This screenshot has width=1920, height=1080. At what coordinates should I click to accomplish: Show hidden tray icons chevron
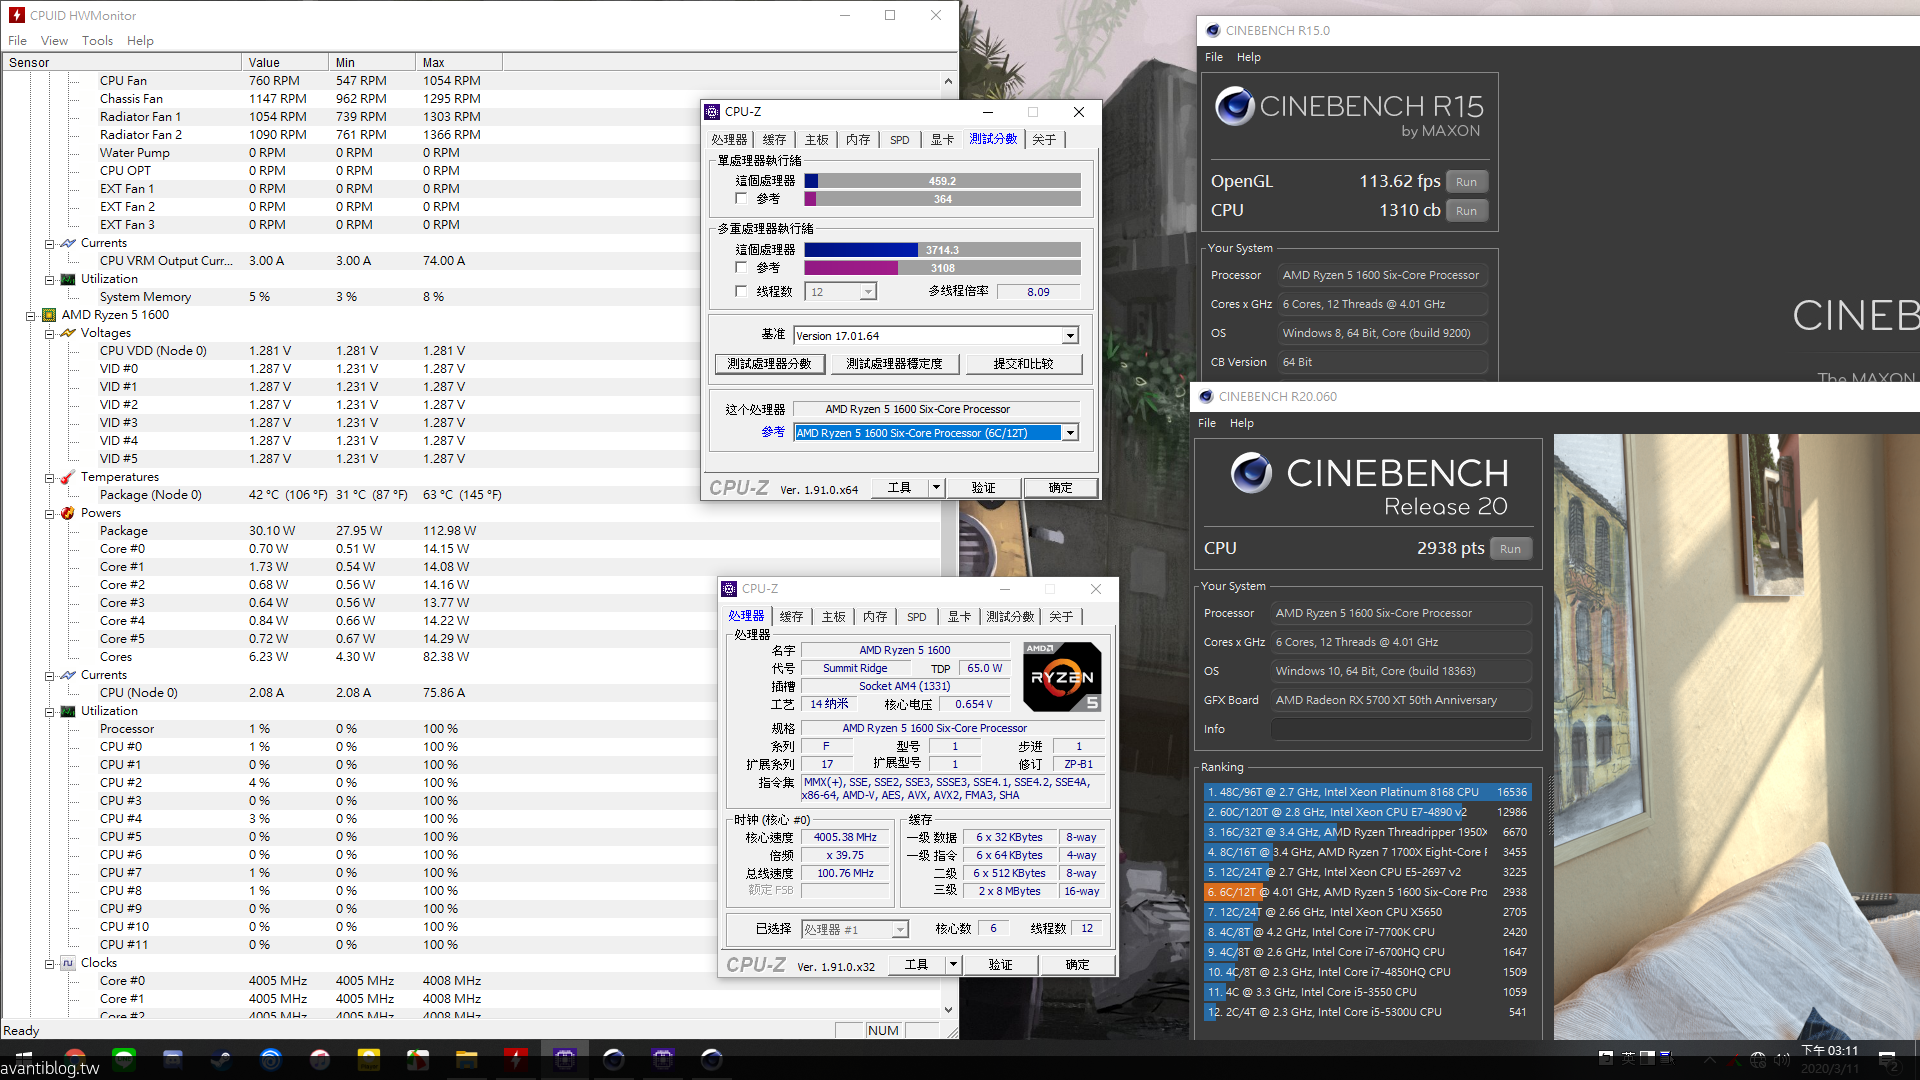click(1709, 1059)
